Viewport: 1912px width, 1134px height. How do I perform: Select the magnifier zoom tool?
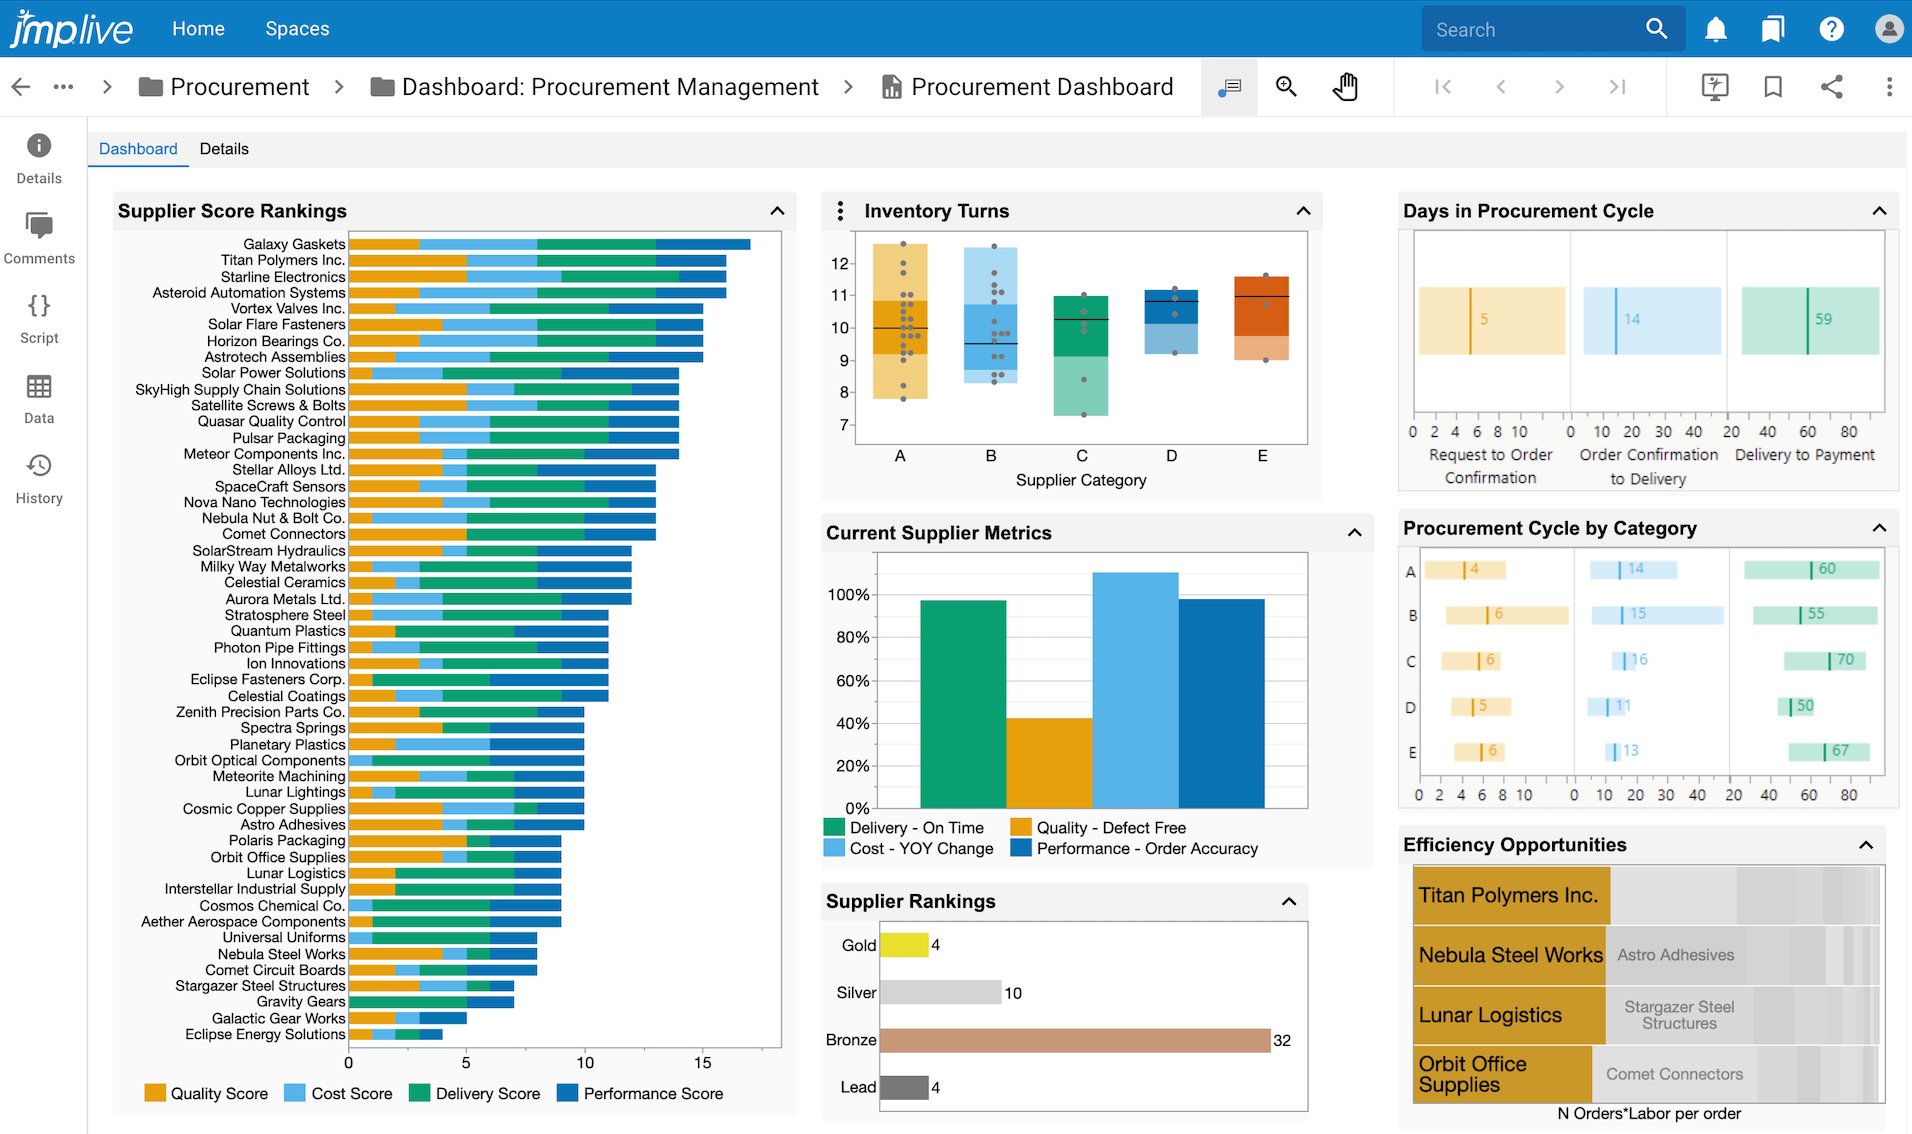click(1286, 87)
